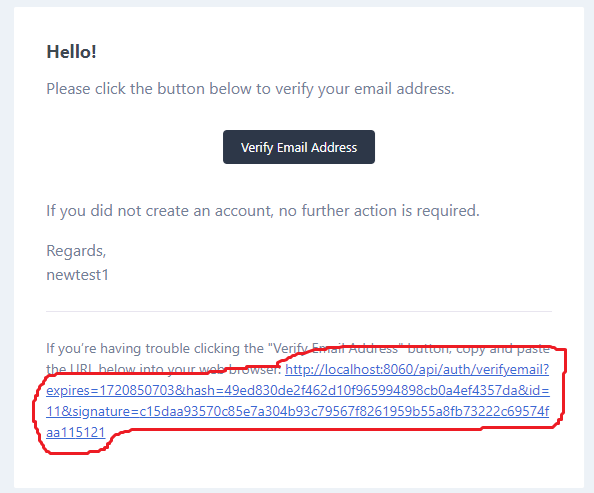594x493 pixels.
Task: Click the Verify Email Address button
Action: pos(299,147)
